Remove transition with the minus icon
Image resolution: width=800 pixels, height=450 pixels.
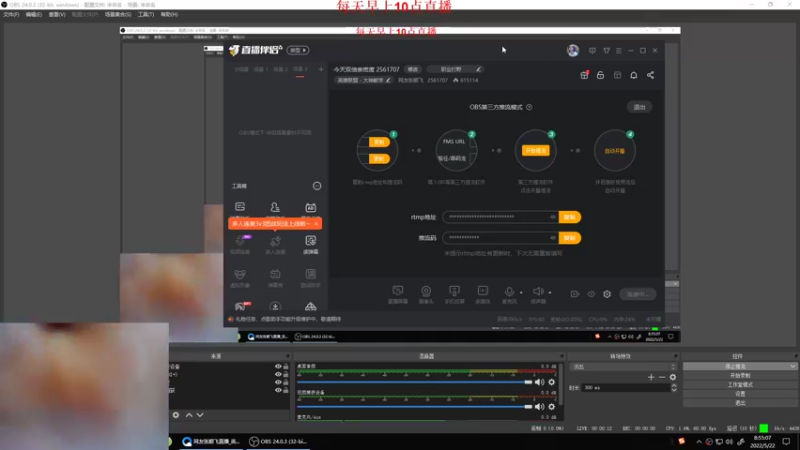(x=662, y=377)
